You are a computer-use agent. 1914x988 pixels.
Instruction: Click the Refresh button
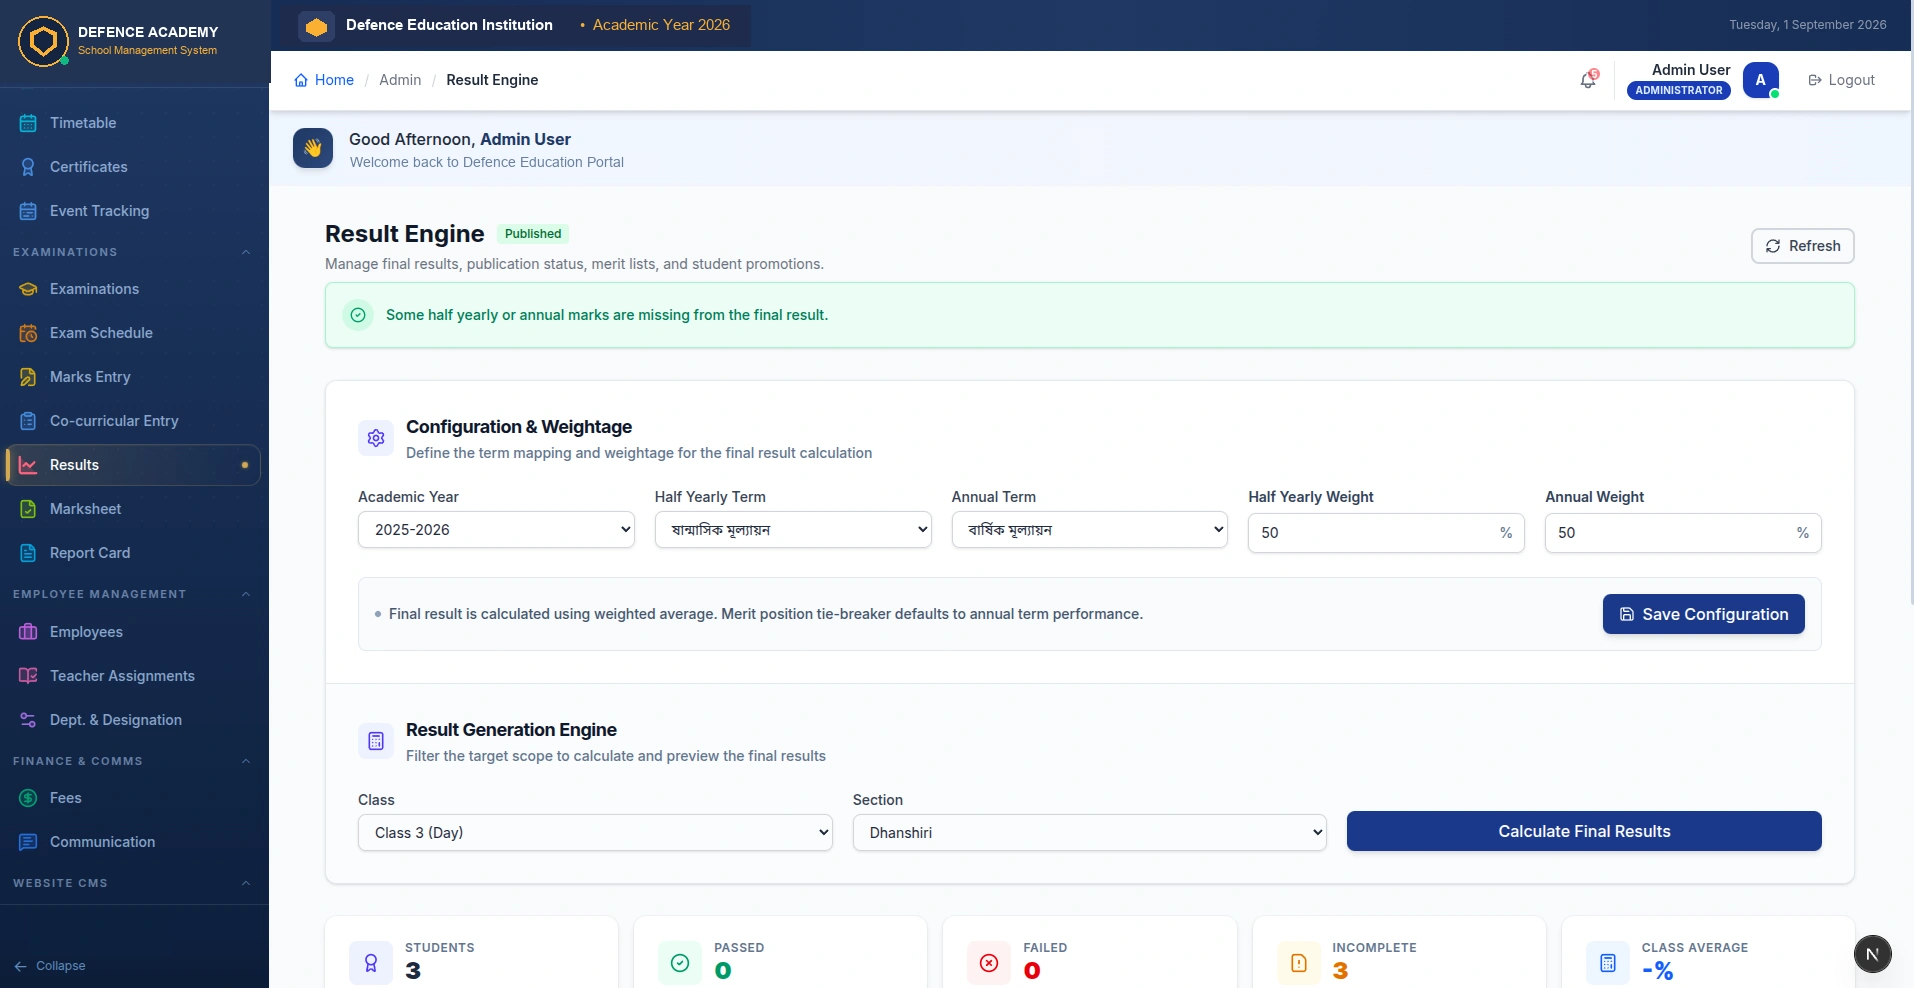[x=1802, y=246]
